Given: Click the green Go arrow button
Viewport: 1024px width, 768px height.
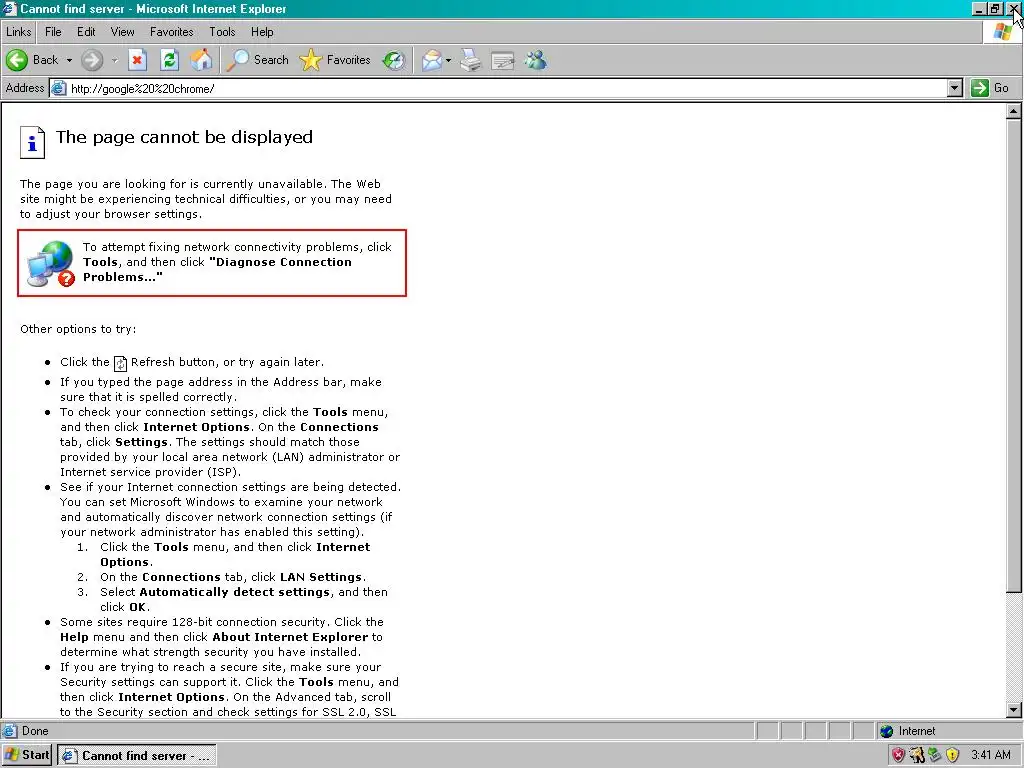Looking at the screenshot, I should coord(980,88).
